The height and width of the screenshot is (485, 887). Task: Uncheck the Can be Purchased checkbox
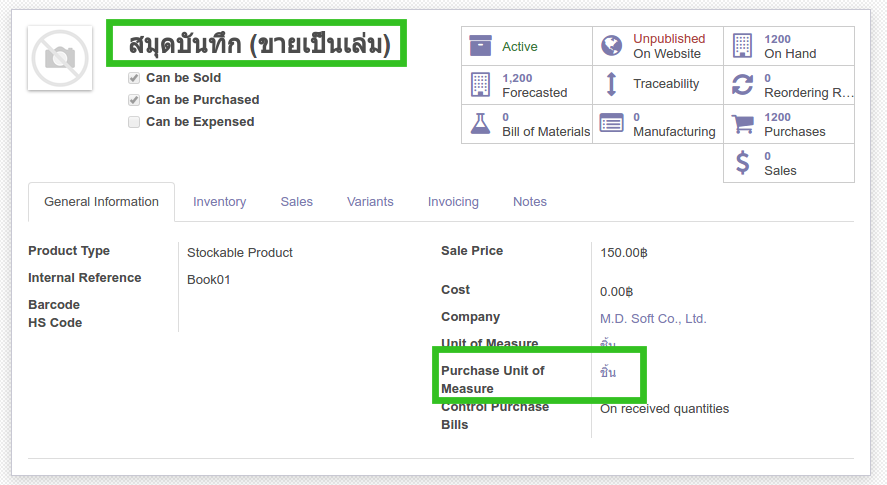click(x=134, y=100)
